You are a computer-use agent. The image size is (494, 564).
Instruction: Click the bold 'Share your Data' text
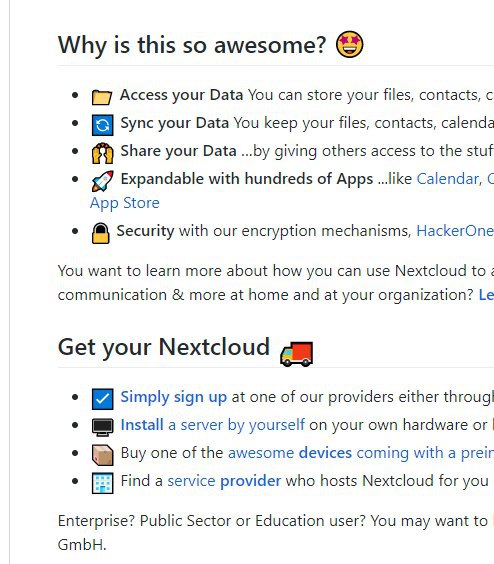(x=178, y=151)
